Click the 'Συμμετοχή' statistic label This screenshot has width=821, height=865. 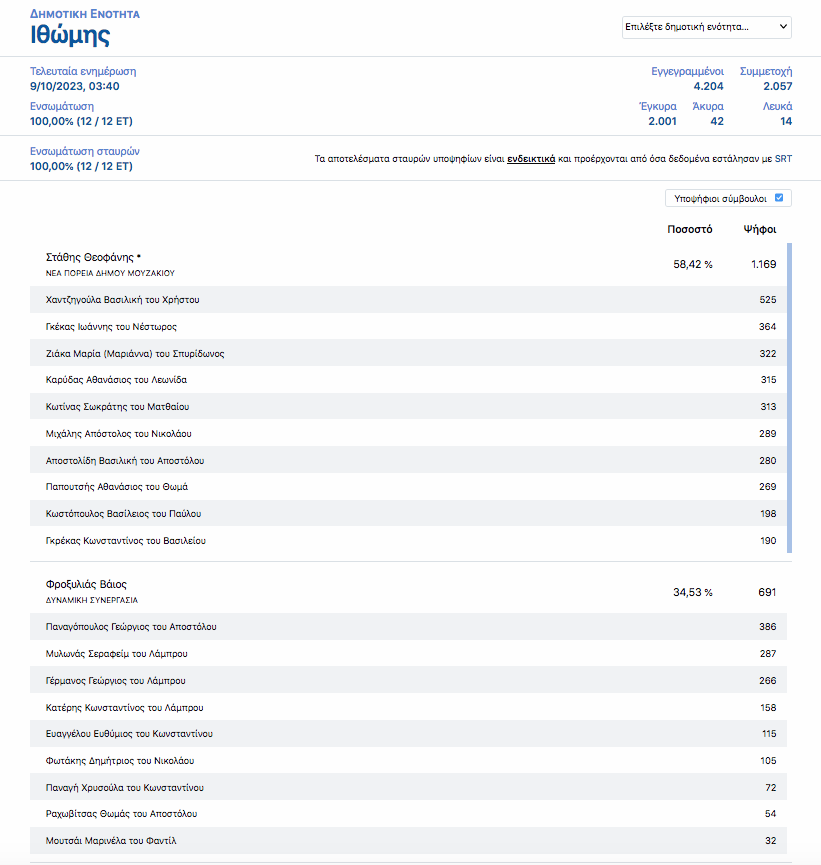click(765, 72)
